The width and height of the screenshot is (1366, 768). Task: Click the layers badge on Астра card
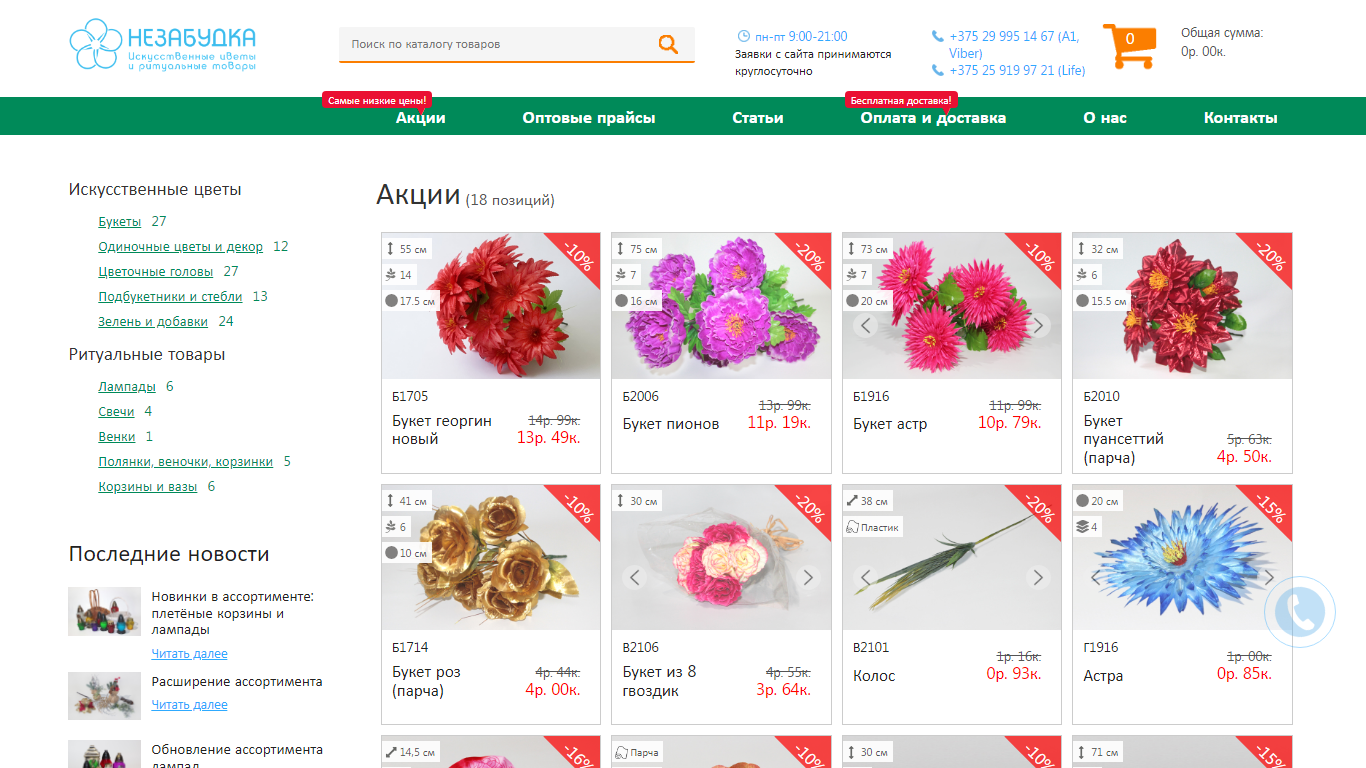1087,527
